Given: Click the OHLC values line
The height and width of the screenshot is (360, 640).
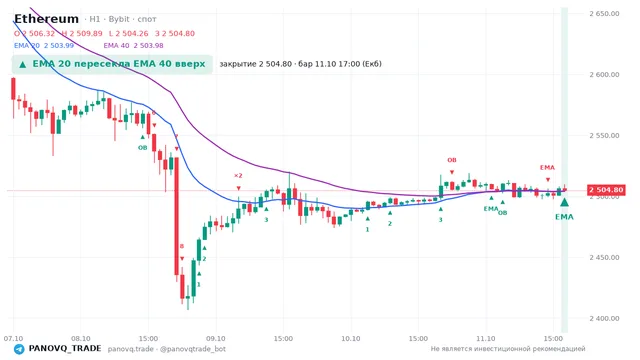Looking at the screenshot, I should (x=104, y=33).
